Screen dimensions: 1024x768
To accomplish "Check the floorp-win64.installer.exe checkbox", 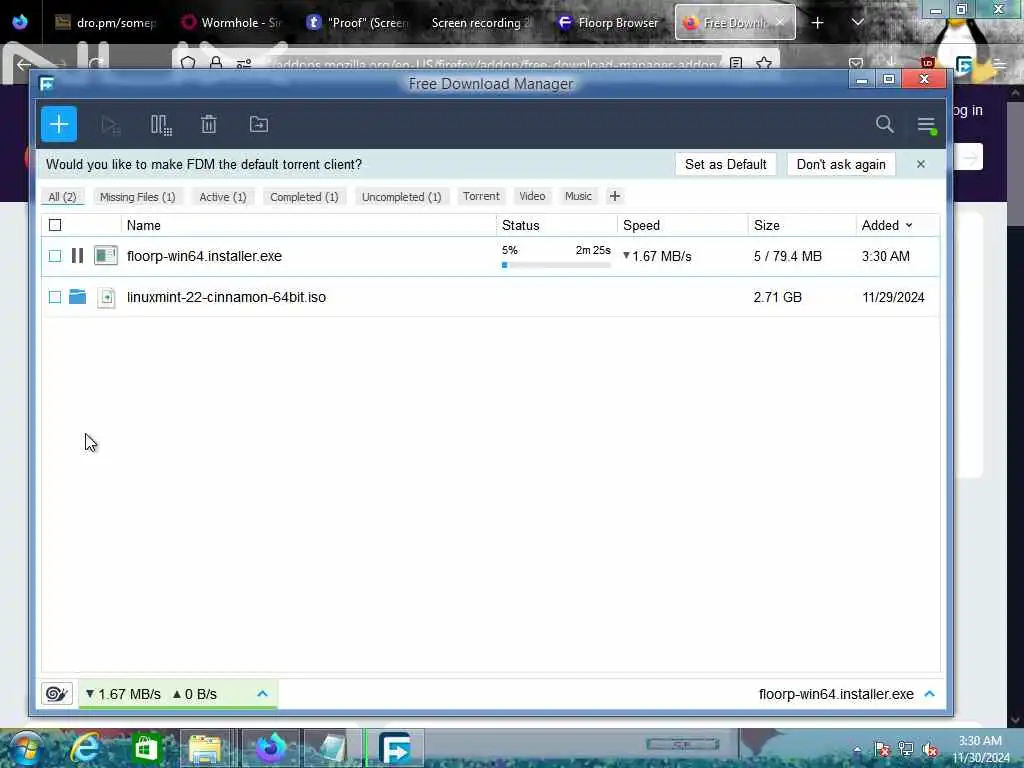I will coord(55,256).
